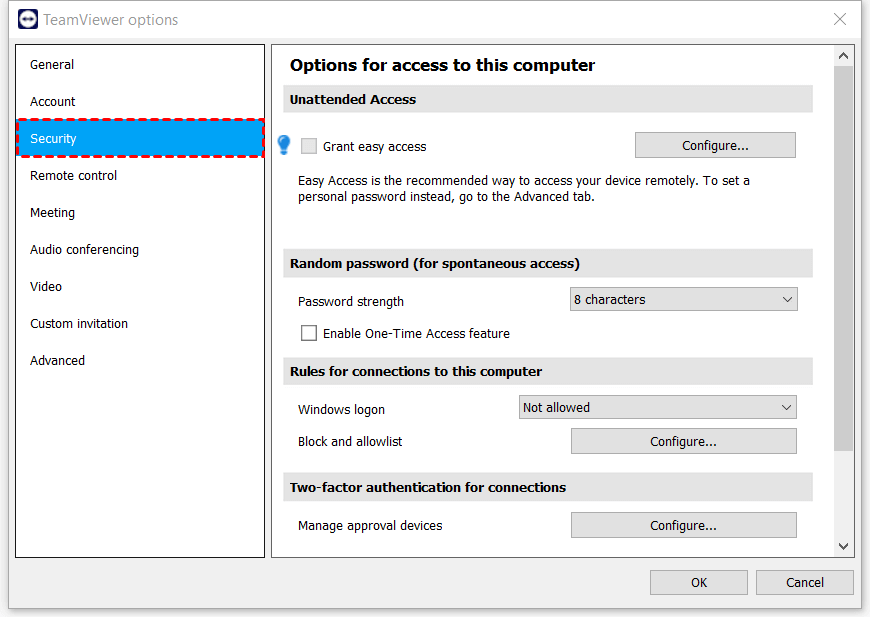
Task: Click the scrollbar up arrow
Action: (843, 56)
